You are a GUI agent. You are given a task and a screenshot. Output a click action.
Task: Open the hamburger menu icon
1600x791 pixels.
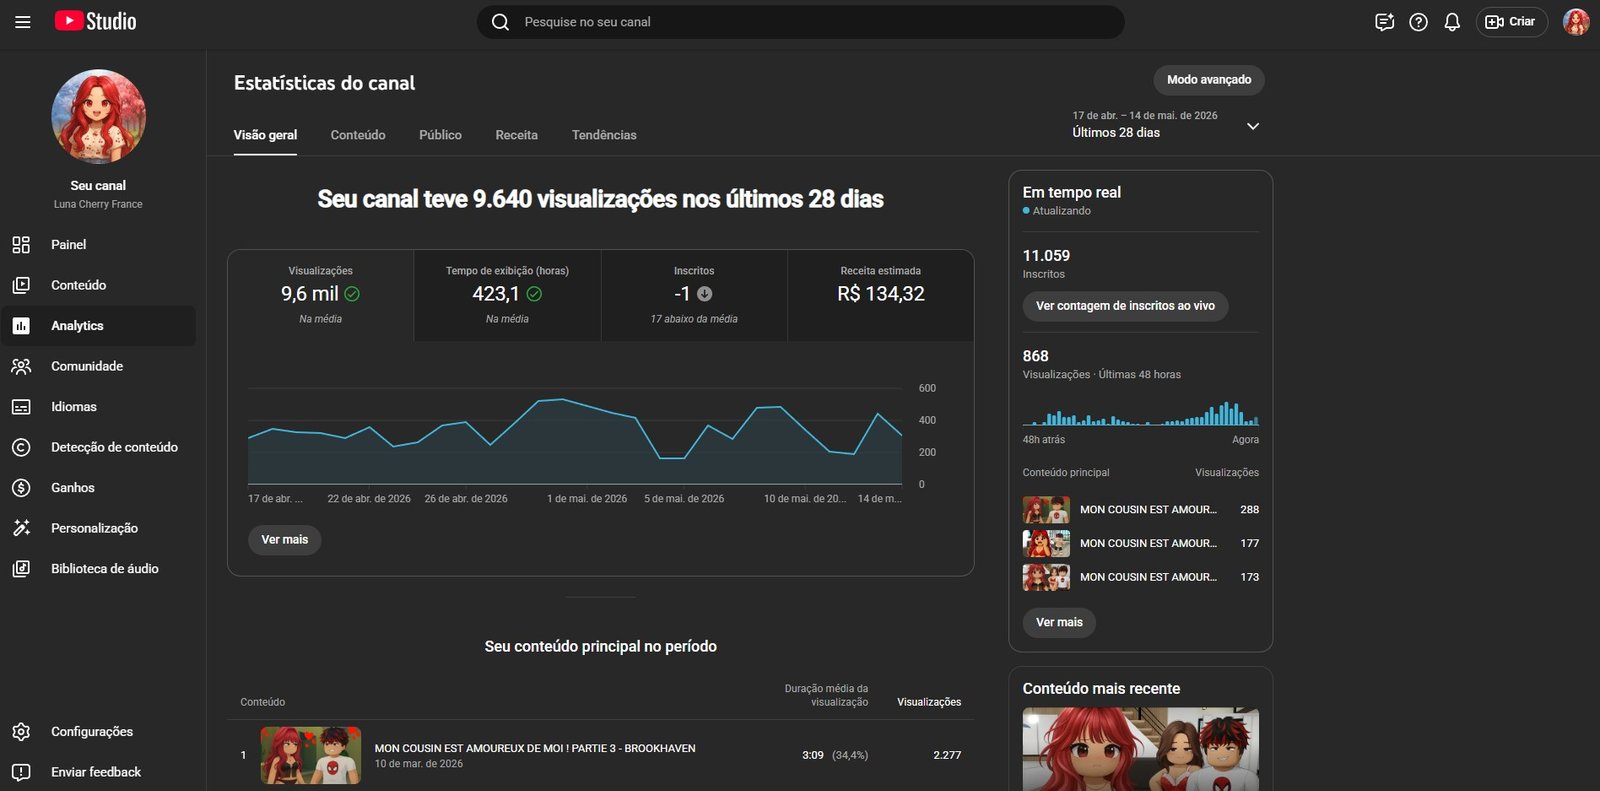[22, 22]
